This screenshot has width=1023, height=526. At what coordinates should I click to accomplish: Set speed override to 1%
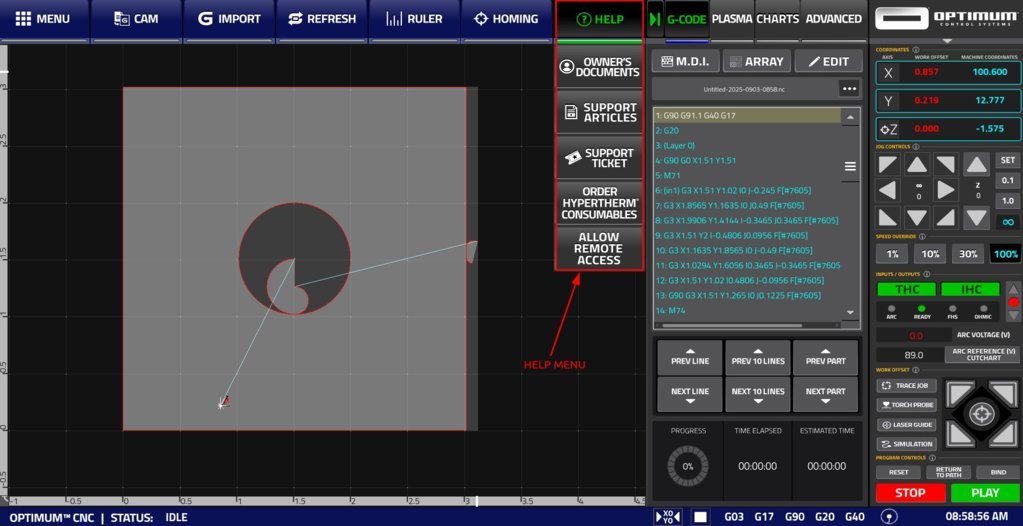[x=892, y=254]
